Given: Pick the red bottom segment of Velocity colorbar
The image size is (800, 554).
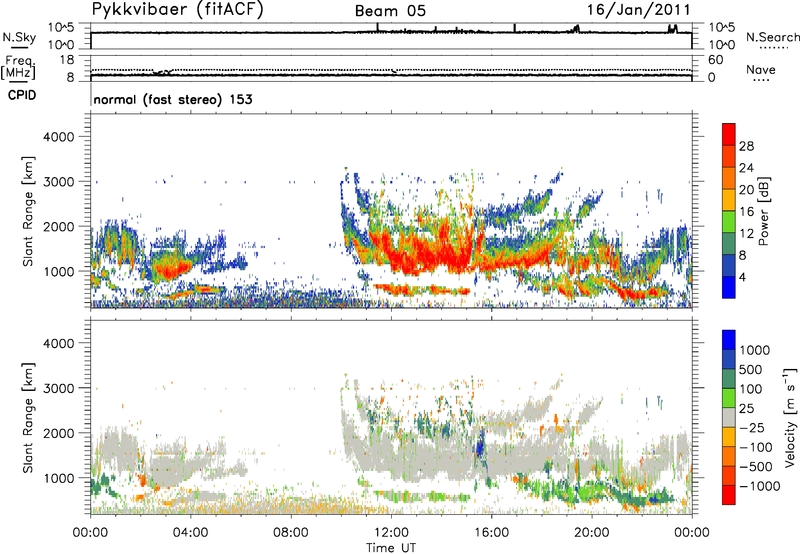Looking at the screenshot, I should pos(729,495).
